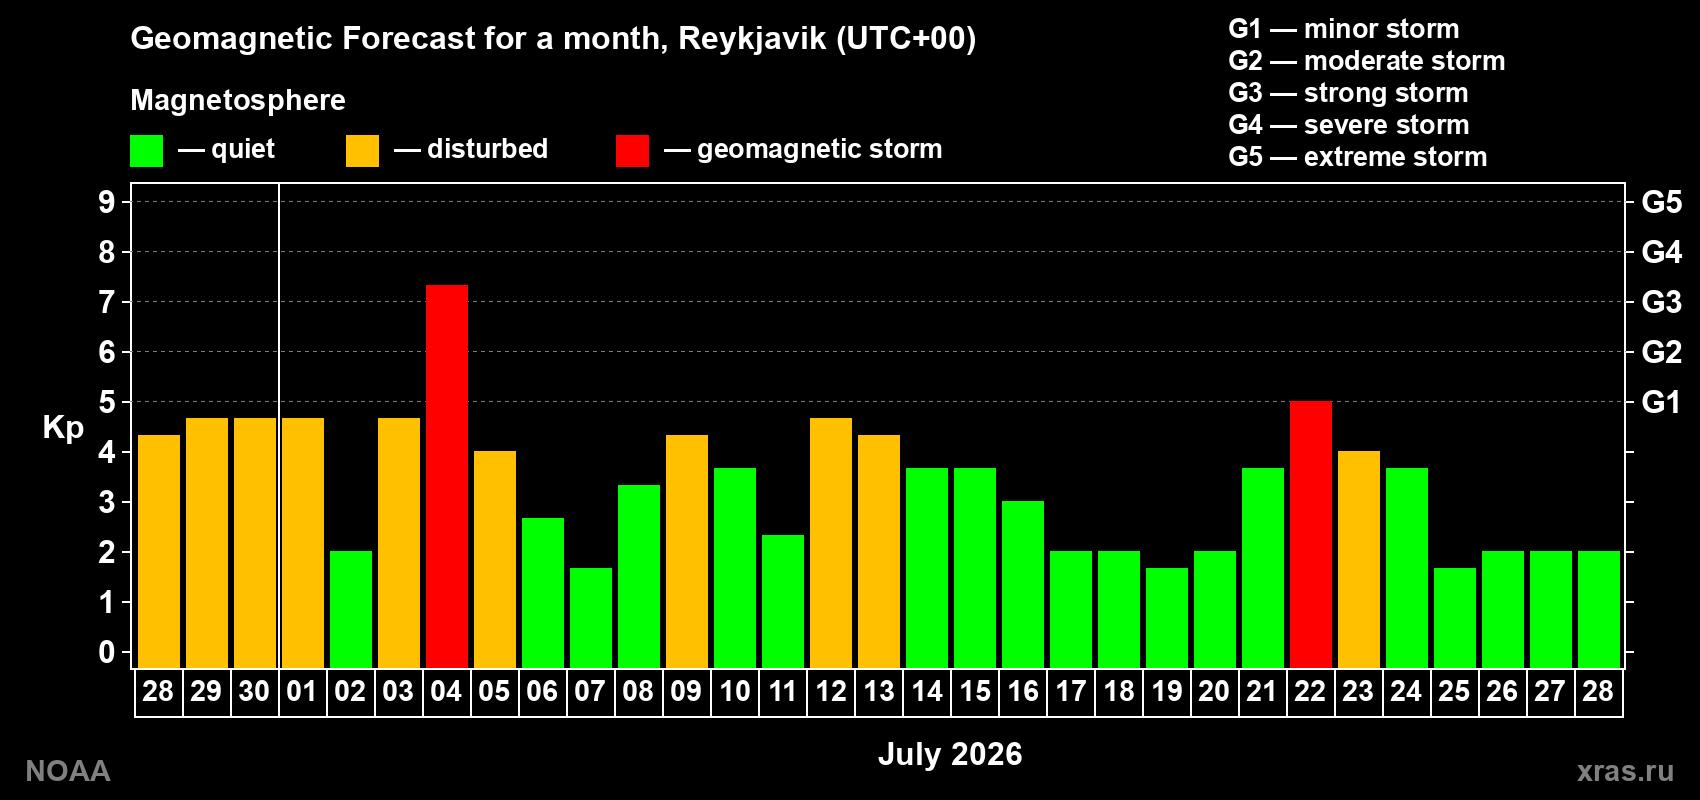Image resolution: width=1700 pixels, height=800 pixels.
Task: Click the date label 10 on axis
Action: point(734,691)
